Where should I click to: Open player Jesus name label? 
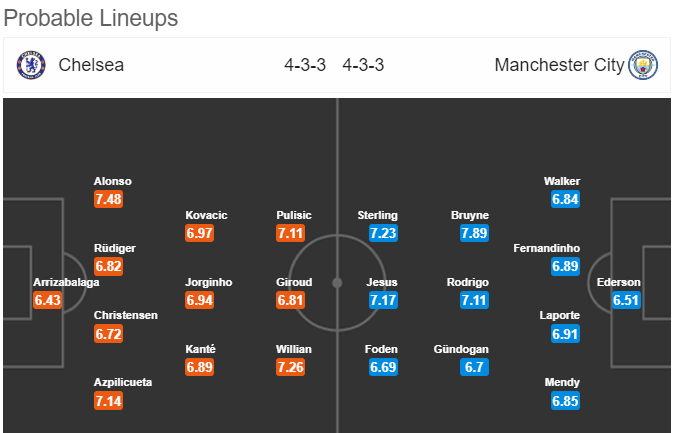click(x=383, y=282)
